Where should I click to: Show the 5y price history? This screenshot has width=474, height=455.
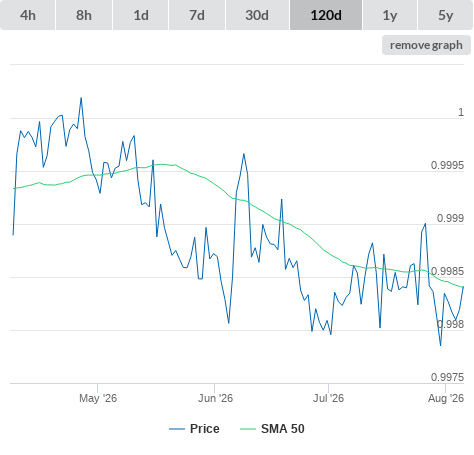[x=446, y=15]
